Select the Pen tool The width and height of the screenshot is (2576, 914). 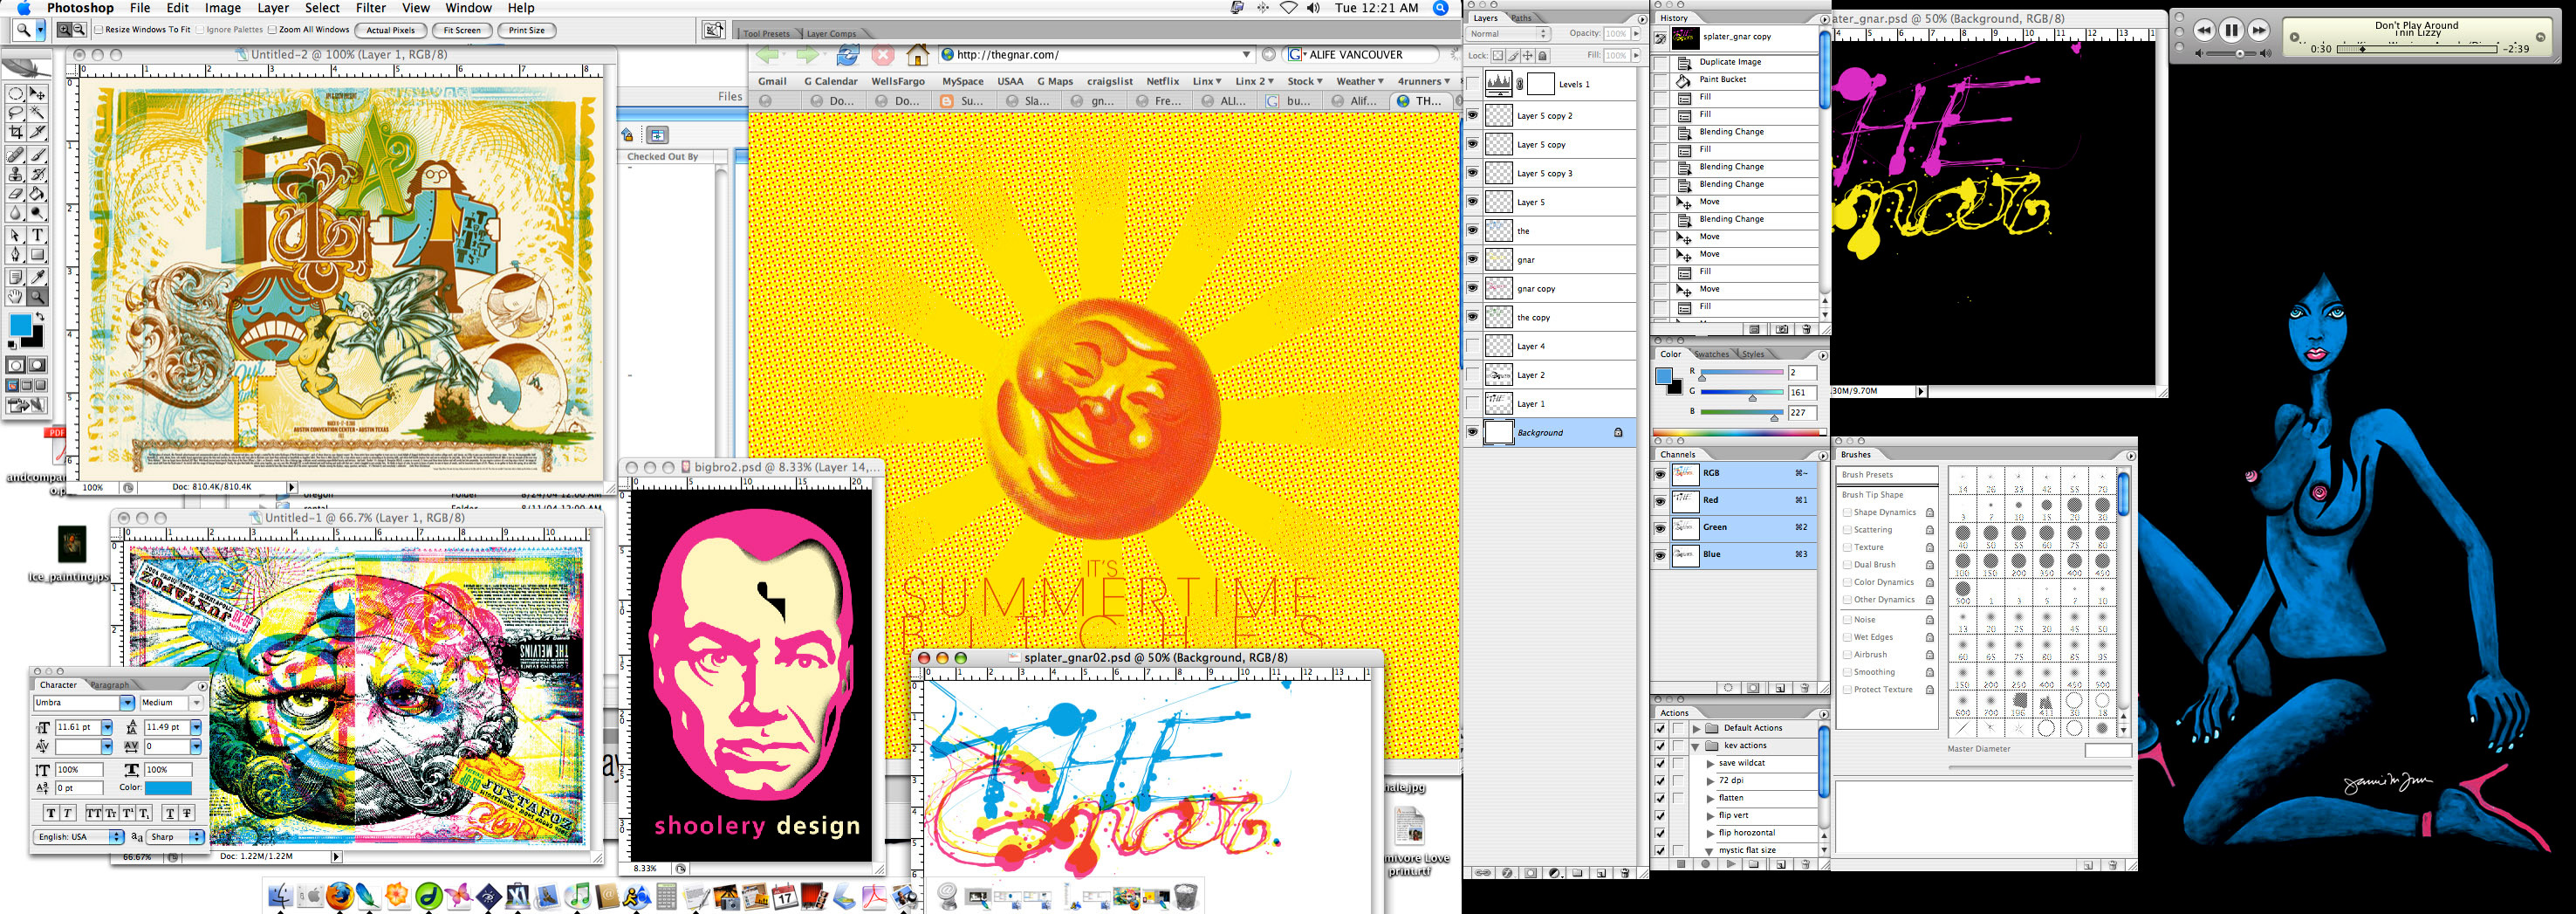pos(16,254)
